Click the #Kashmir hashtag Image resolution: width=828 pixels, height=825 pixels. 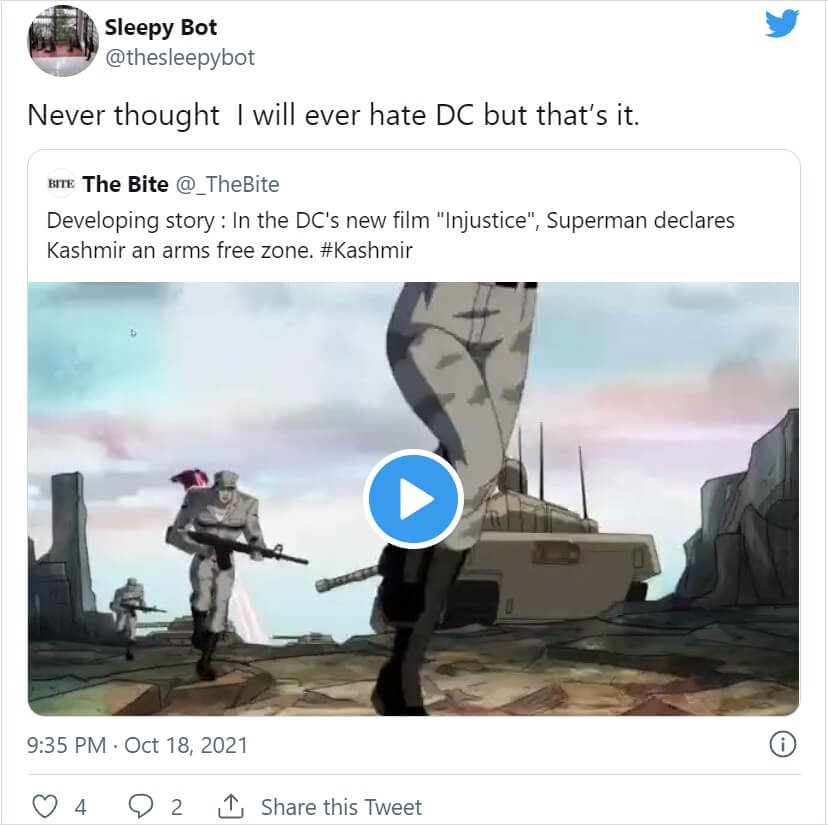click(365, 249)
